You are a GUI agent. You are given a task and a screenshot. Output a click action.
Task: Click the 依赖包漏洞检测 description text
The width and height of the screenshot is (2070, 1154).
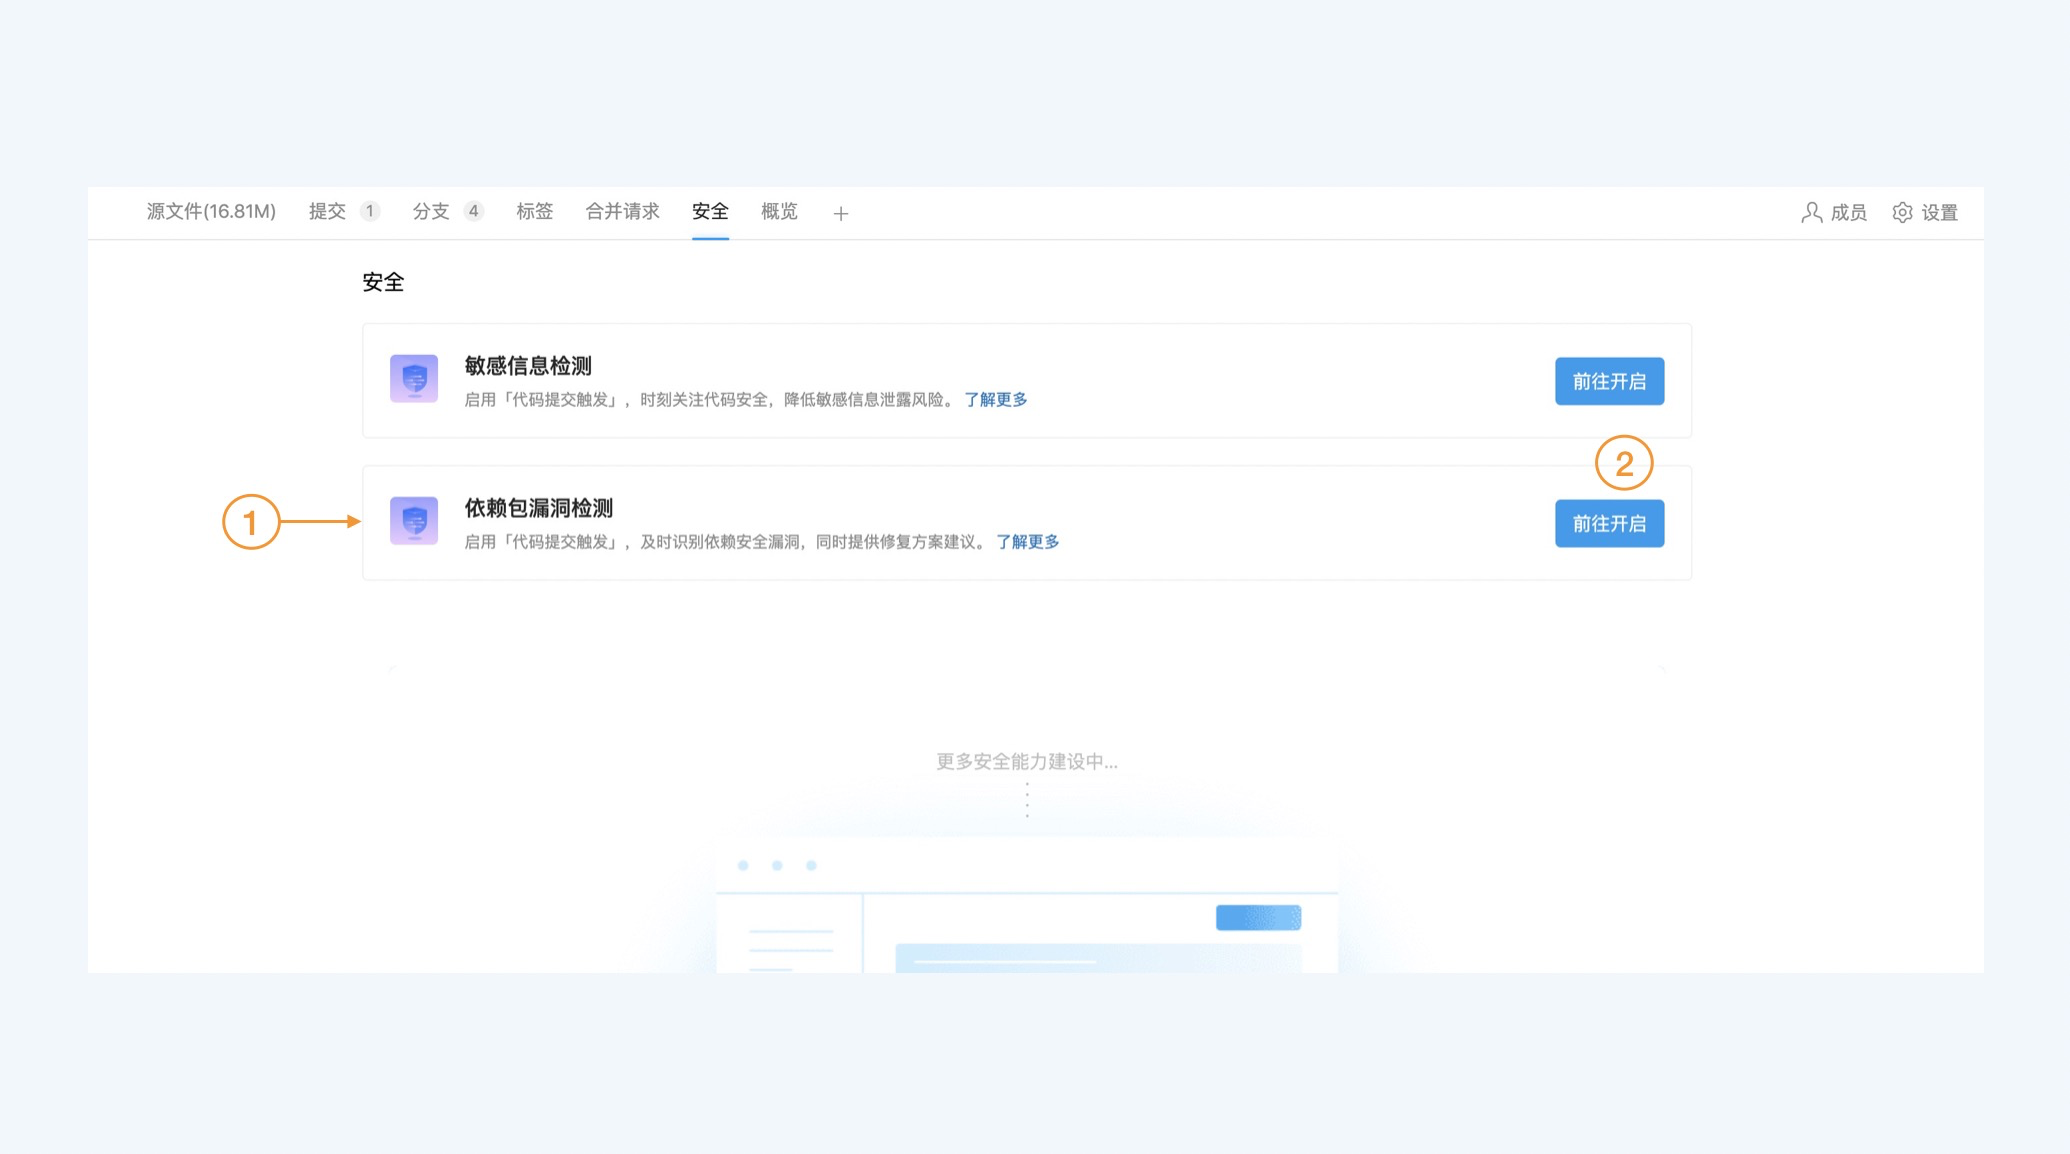coord(725,541)
